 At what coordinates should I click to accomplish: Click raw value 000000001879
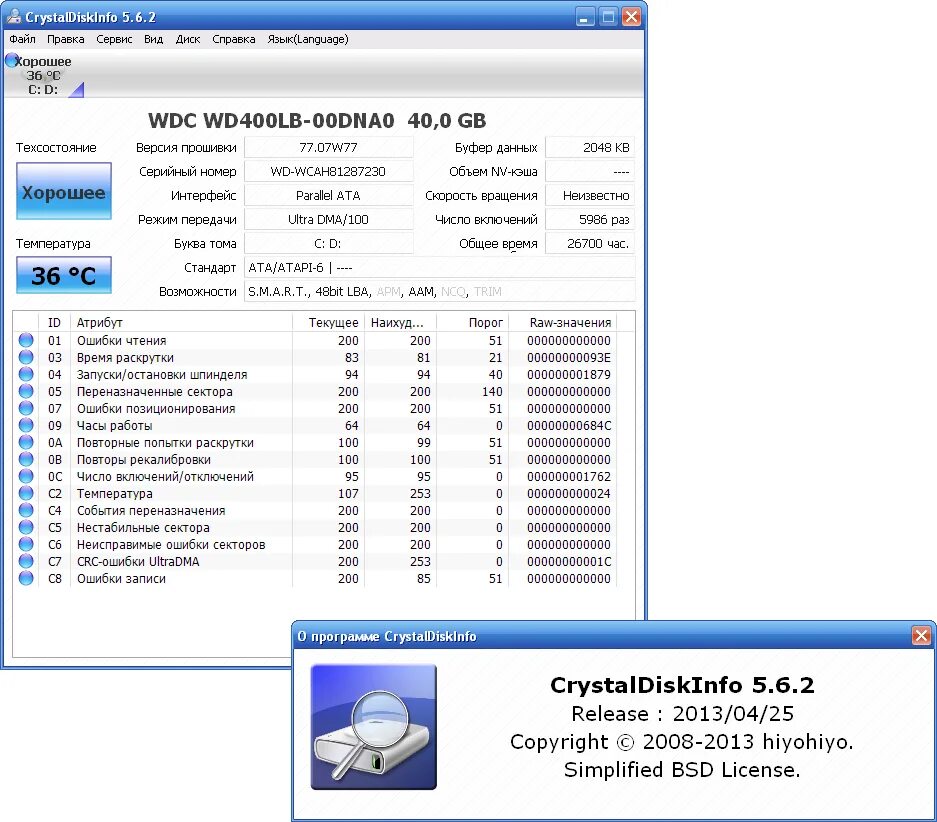[569, 375]
